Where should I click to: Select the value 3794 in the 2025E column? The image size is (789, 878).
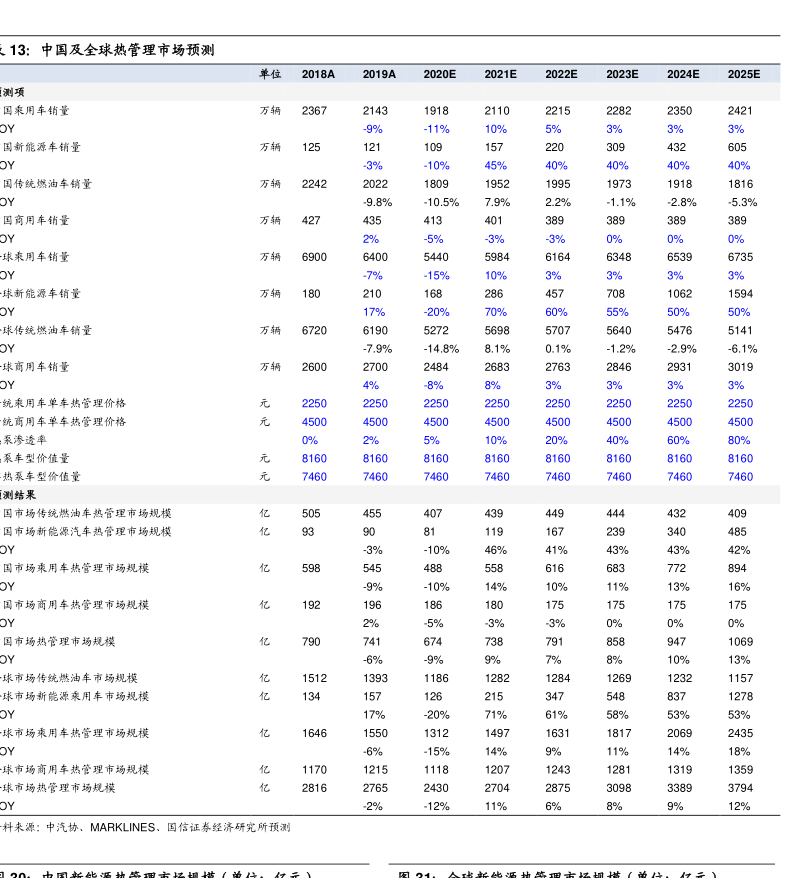[740, 788]
